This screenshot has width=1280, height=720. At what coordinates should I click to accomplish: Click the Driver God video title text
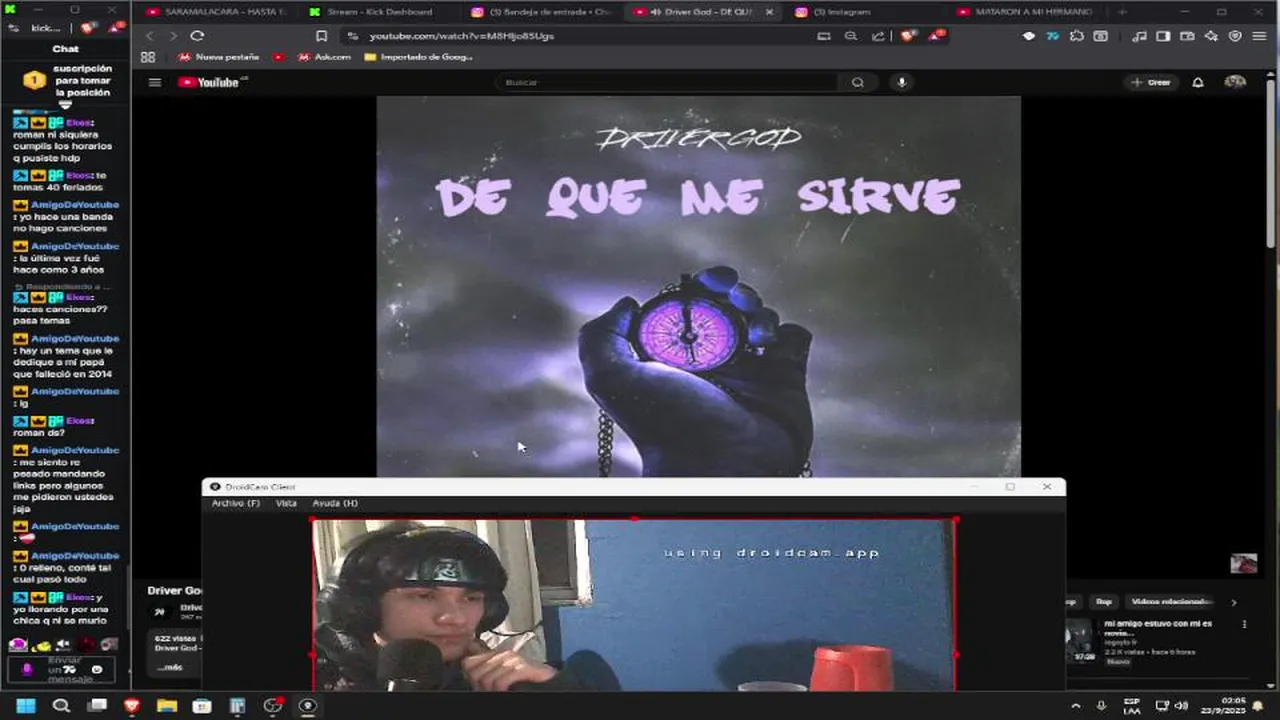coord(175,591)
